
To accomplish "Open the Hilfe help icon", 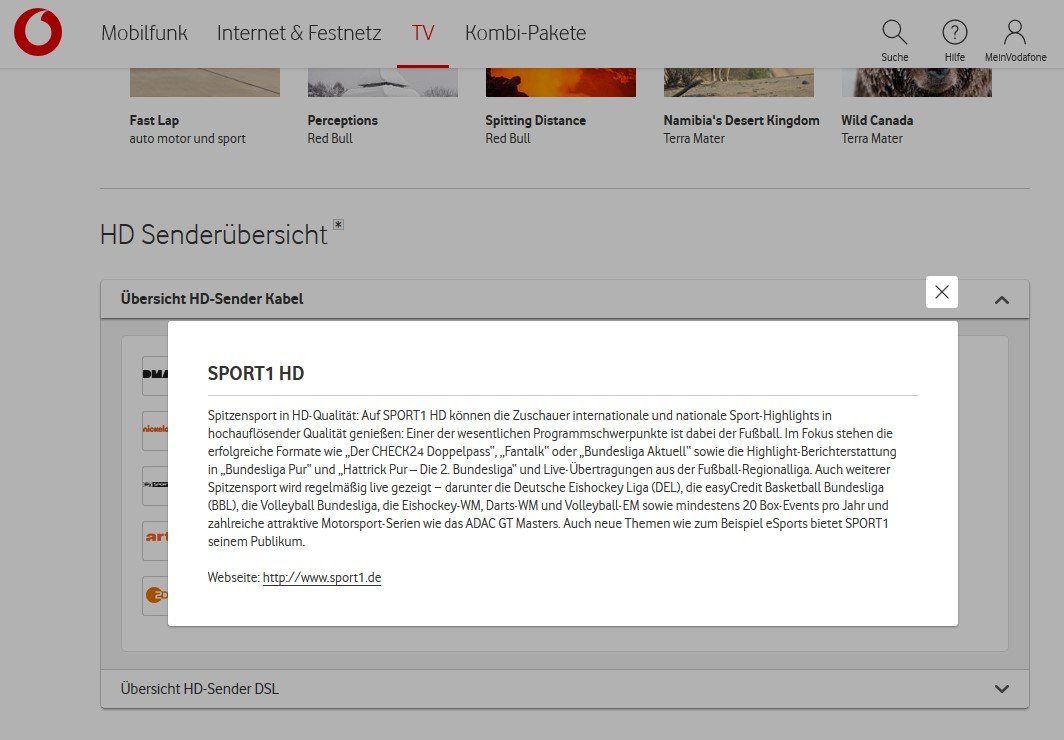I will coord(955,41).
